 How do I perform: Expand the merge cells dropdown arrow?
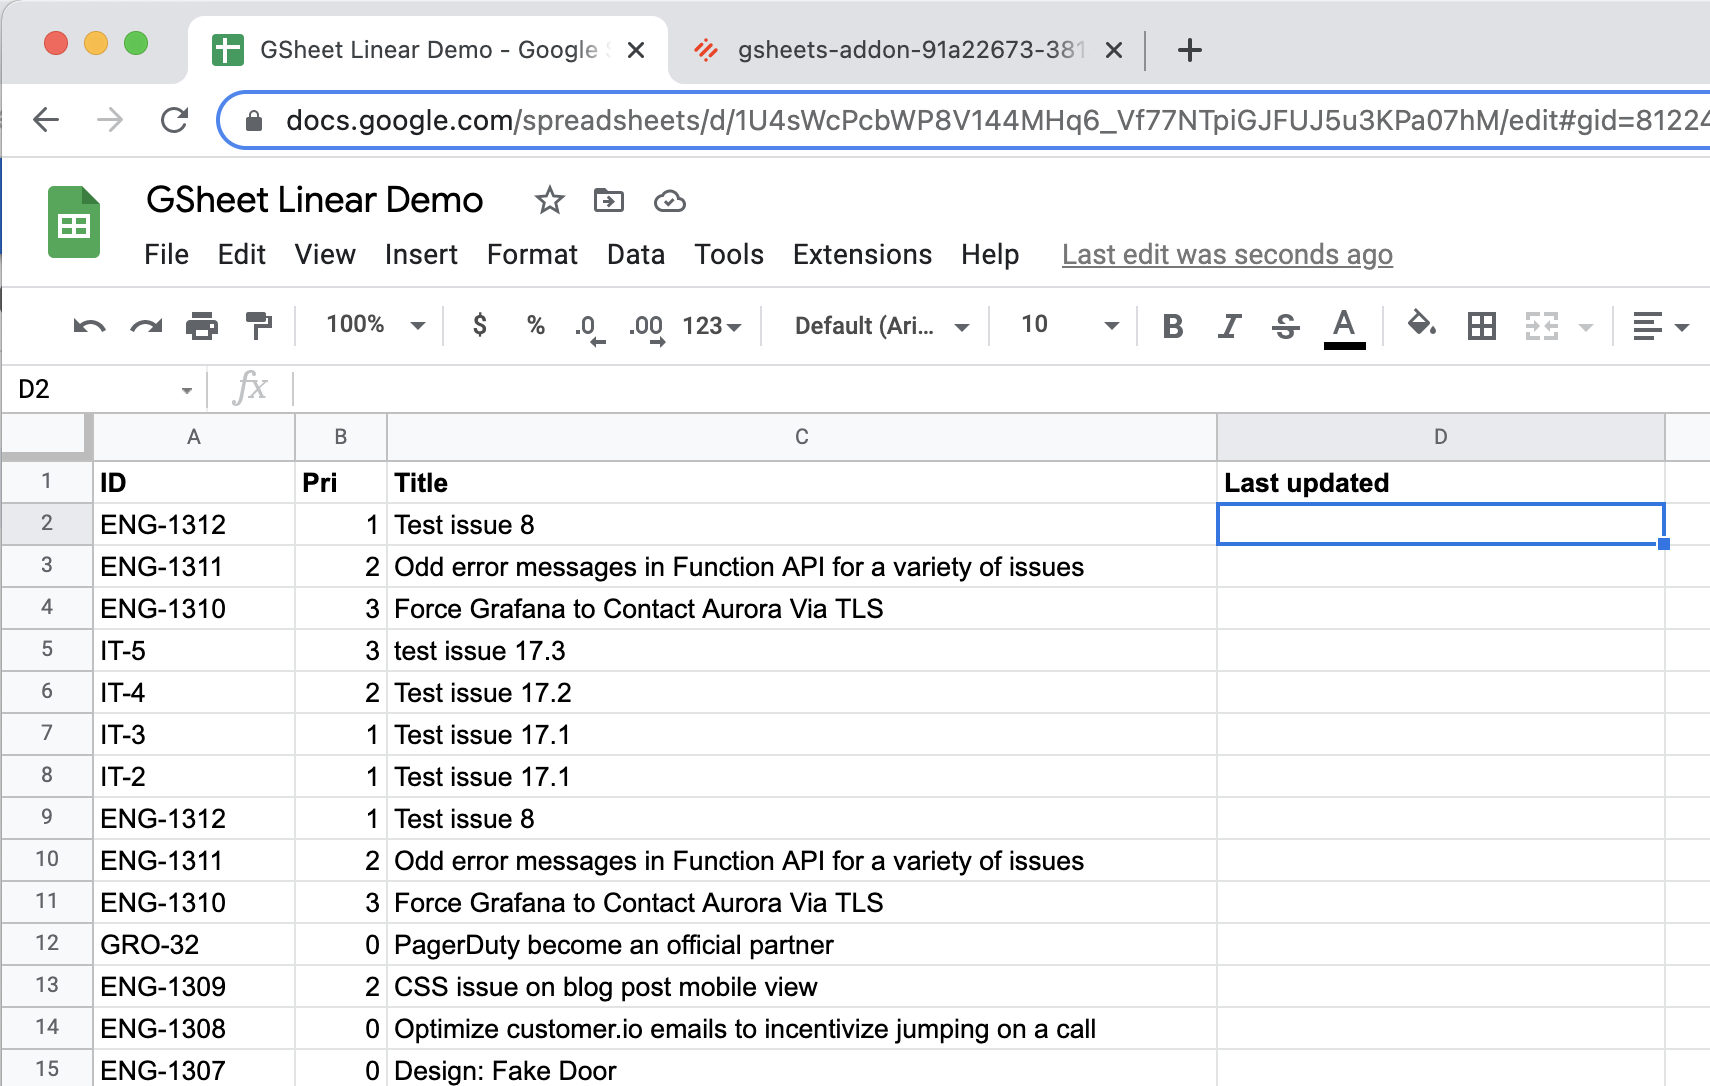click(x=1585, y=327)
